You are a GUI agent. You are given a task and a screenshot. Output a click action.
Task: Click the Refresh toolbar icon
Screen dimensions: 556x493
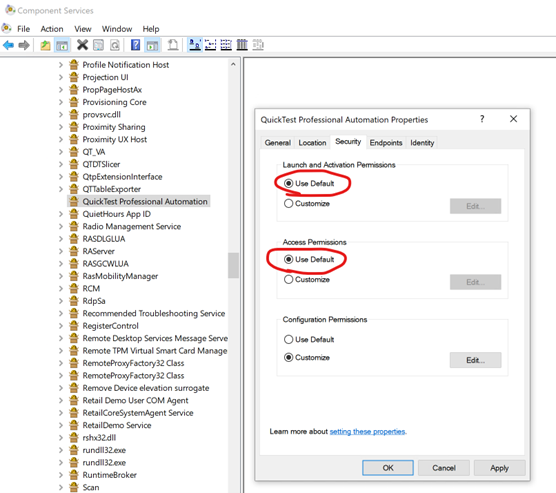click(115, 45)
